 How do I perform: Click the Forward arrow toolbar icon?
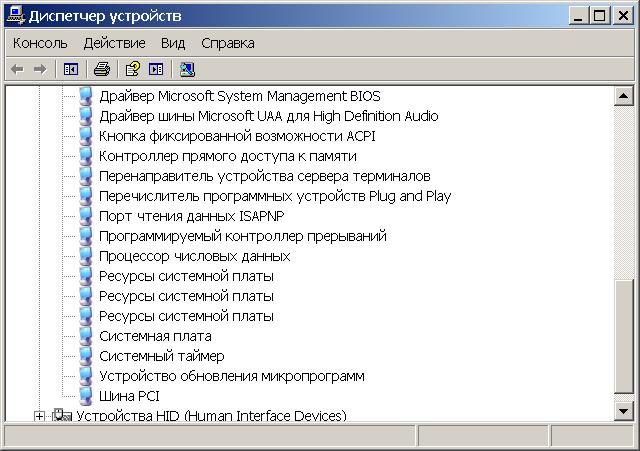[x=40, y=69]
